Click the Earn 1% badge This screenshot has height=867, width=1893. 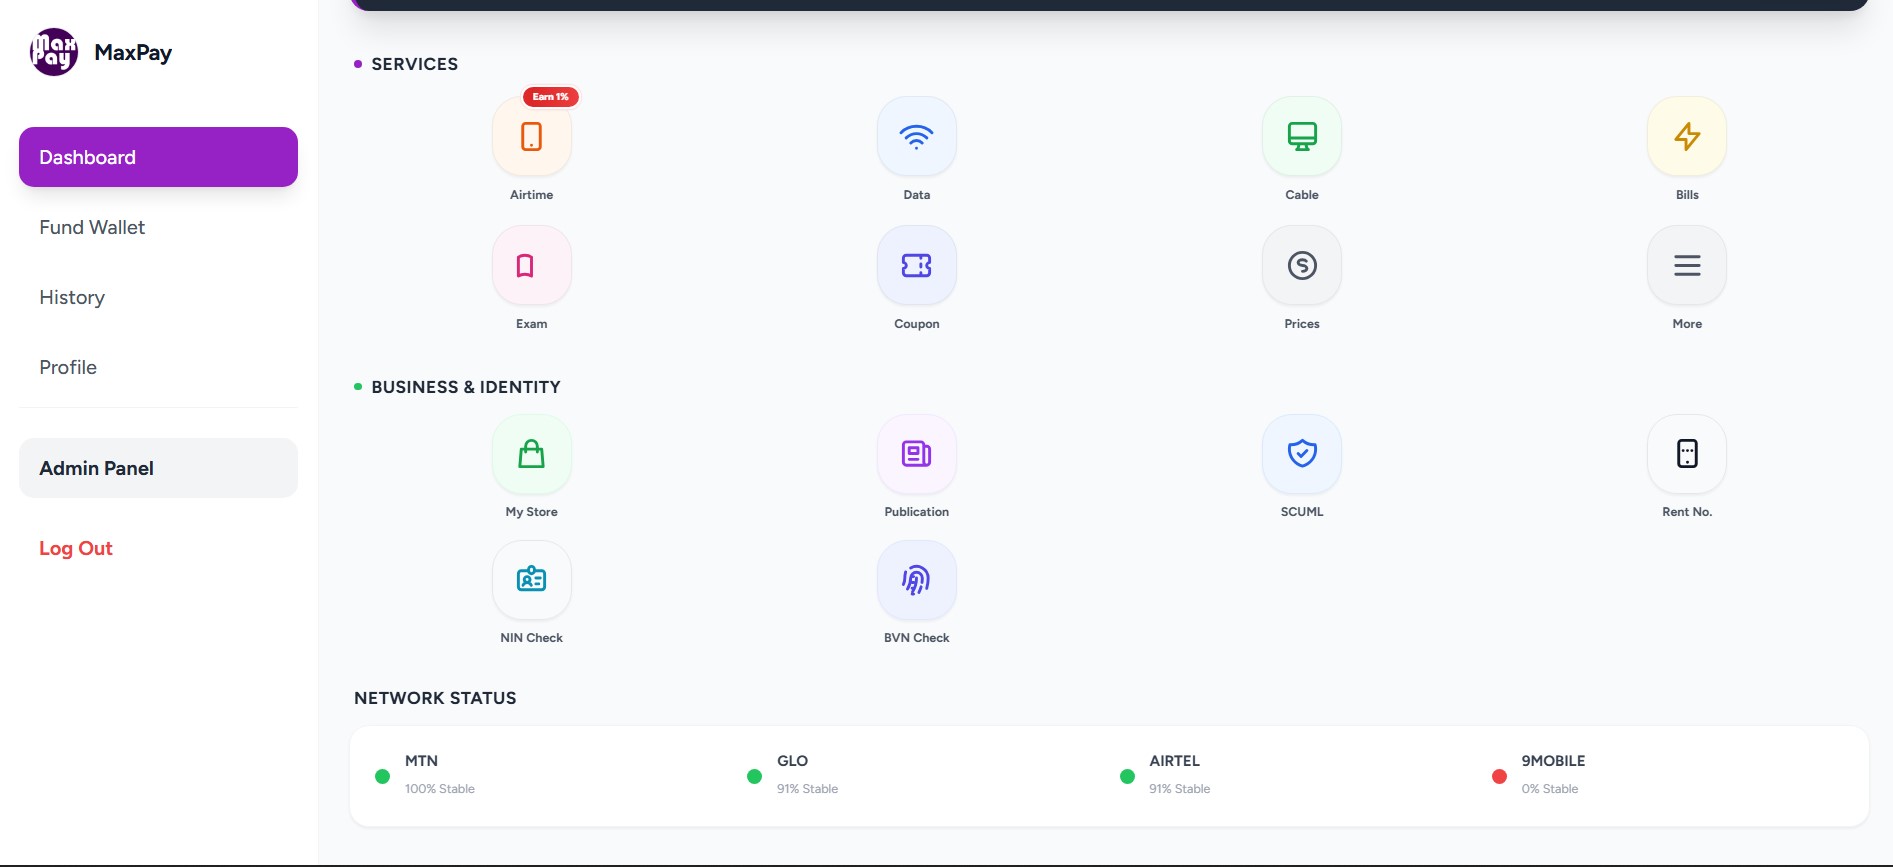click(x=550, y=97)
